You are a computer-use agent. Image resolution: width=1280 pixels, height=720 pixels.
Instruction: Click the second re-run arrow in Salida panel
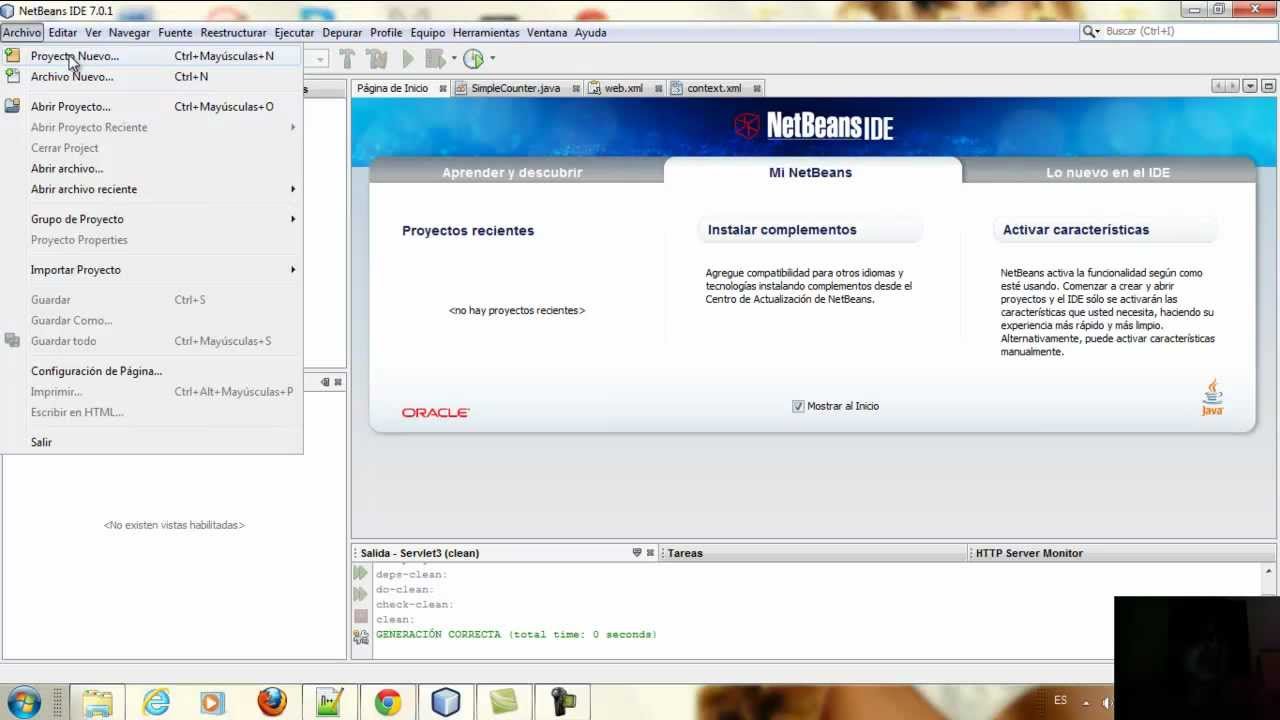361,595
